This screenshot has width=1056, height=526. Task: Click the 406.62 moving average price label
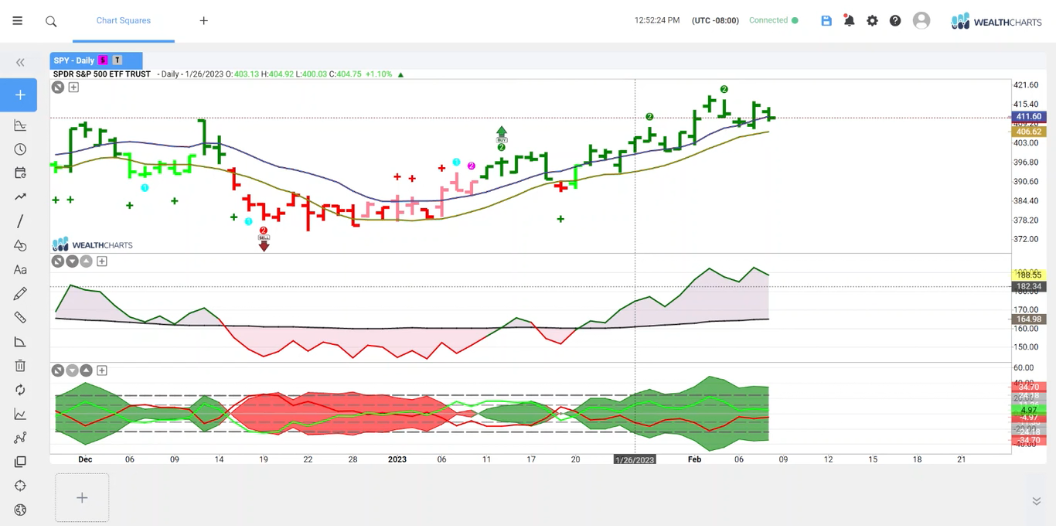[x=1030, y=132]
